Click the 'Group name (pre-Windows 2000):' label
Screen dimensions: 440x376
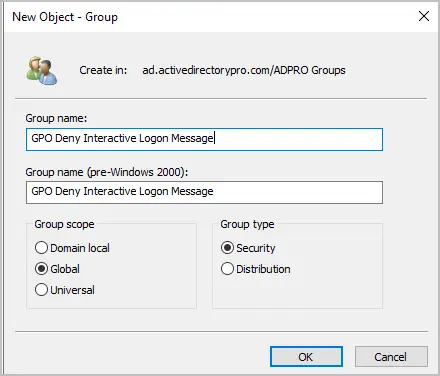pyautogui.click(x=107, y=172)
